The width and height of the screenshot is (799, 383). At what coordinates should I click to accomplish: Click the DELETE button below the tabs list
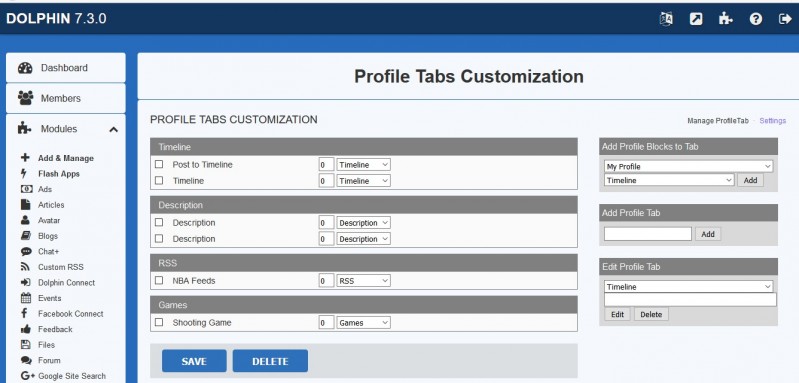click(270, 361)
